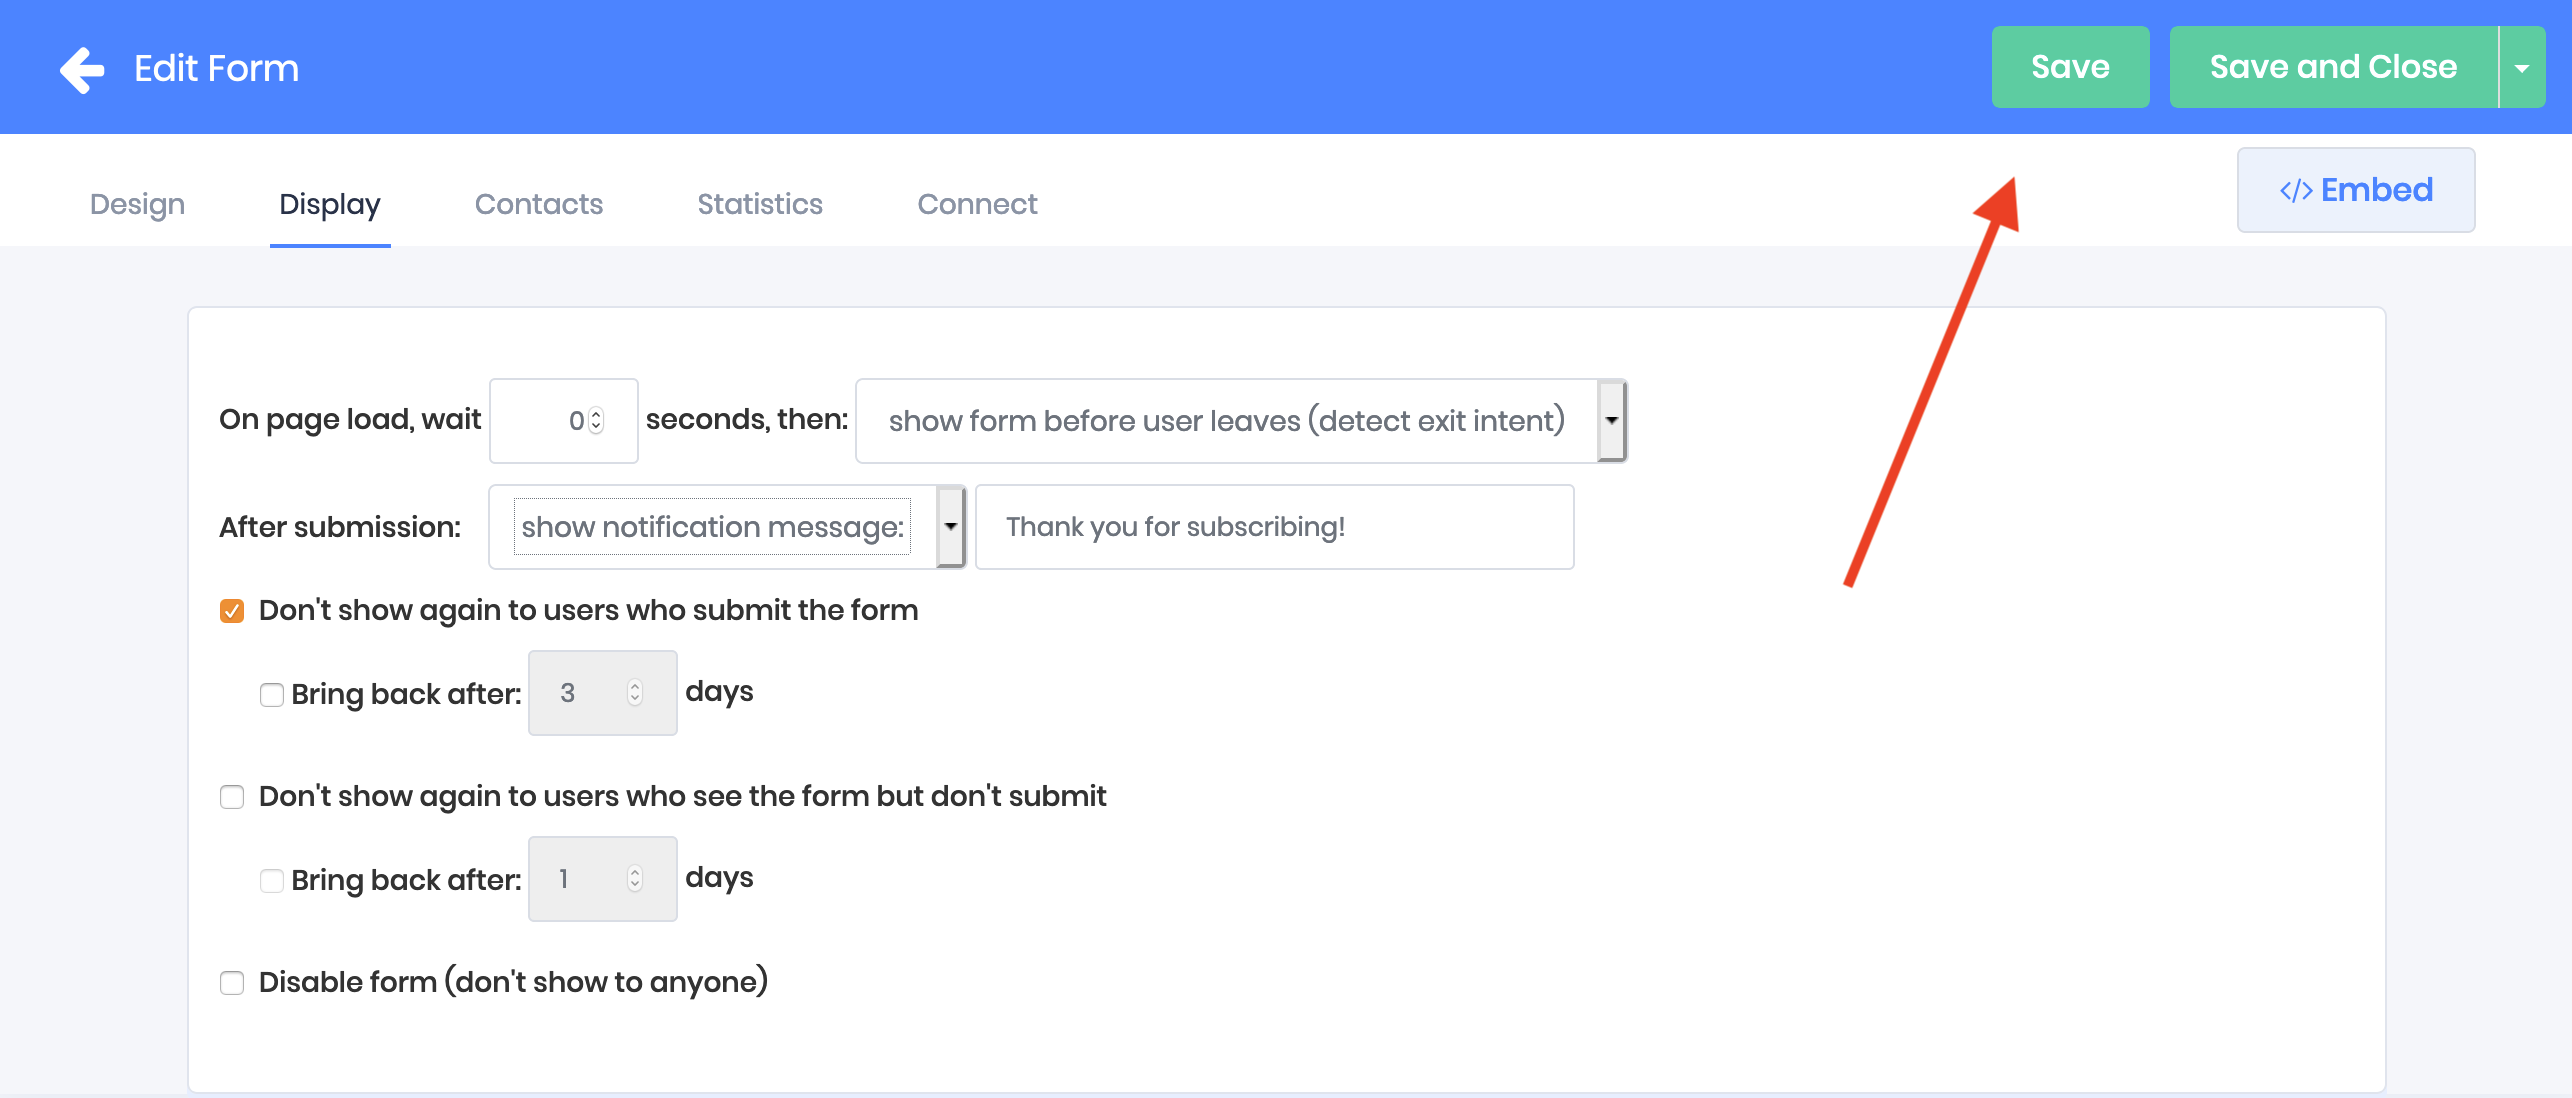The width and height of the screenshot is (2572, 1098).
Task: Click the back arrow icon beside Edit Form
Action: pos(82,69)
